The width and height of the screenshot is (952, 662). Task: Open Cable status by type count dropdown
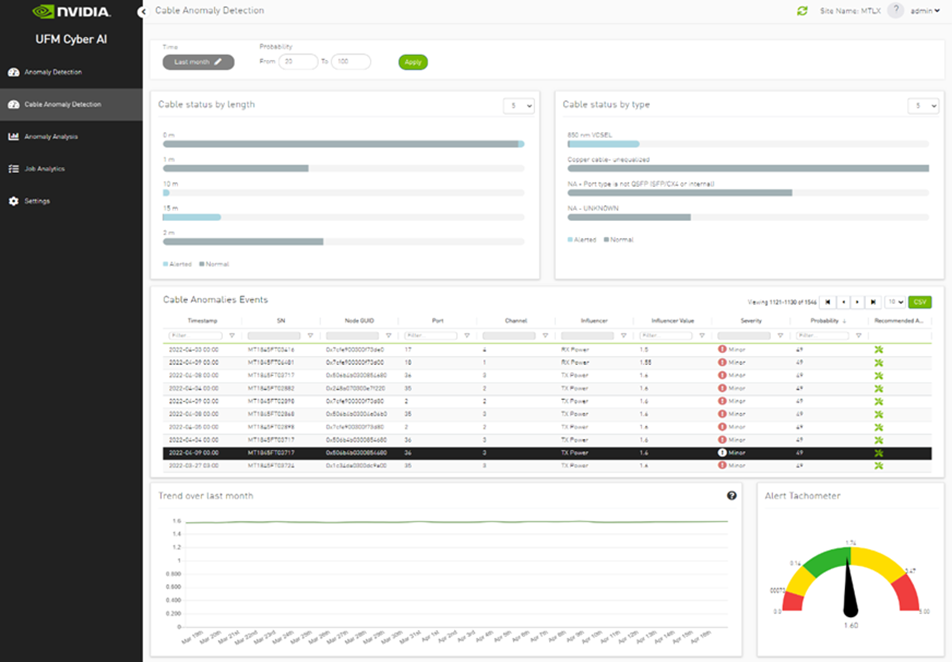[x=922, y=105]
